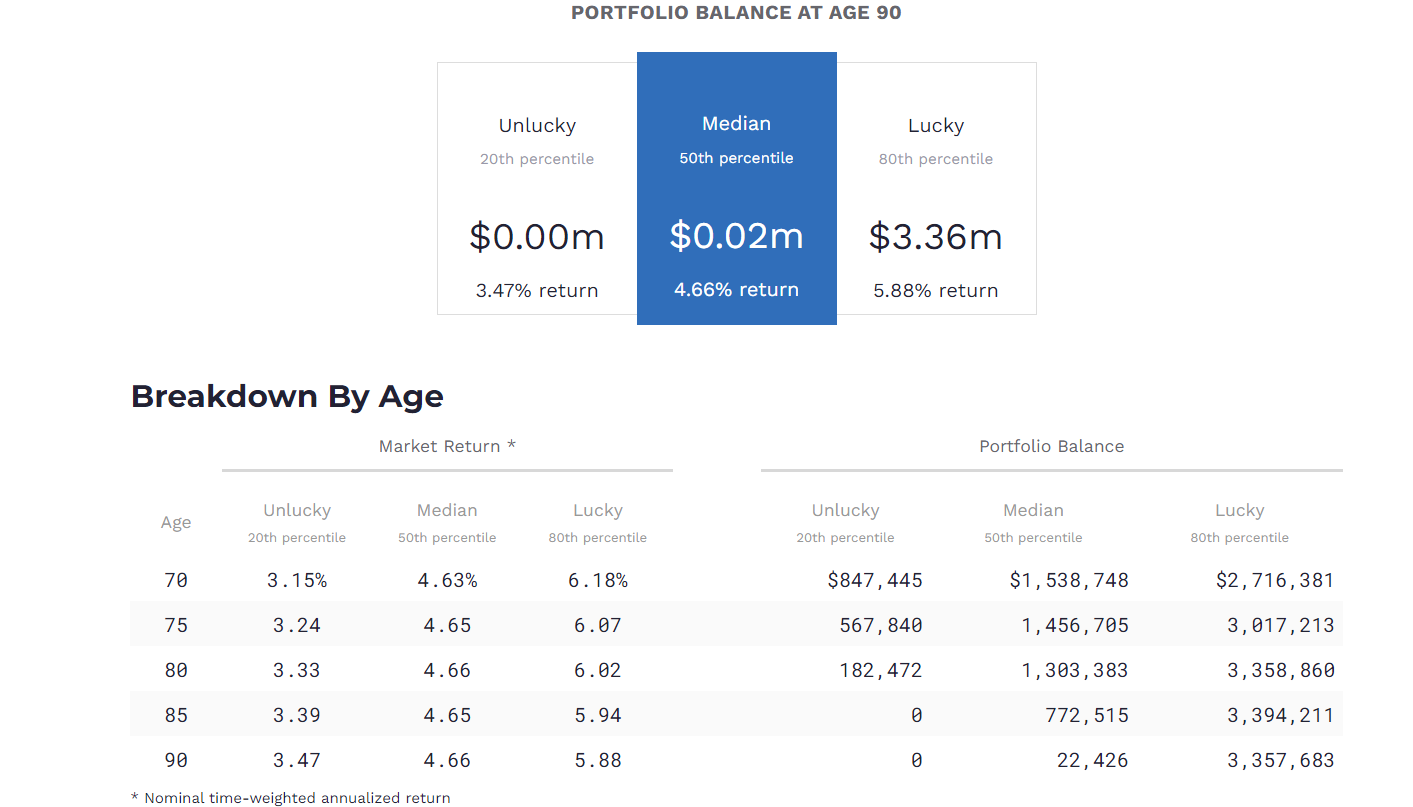Click the "Age" column header
Screen dimensions: 1413x807
[x=176, y=522]
